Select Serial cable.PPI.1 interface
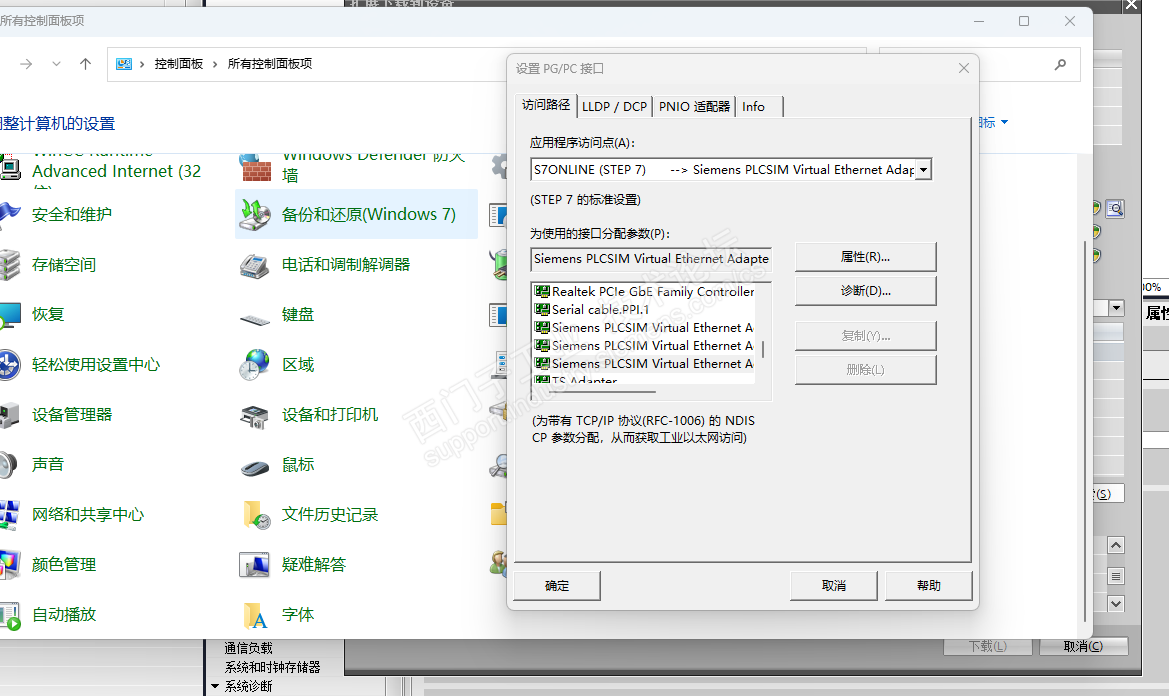Image resolution: width=1169 pixels, height=696 pixels. pyautogui.click(x=592, y=309)
